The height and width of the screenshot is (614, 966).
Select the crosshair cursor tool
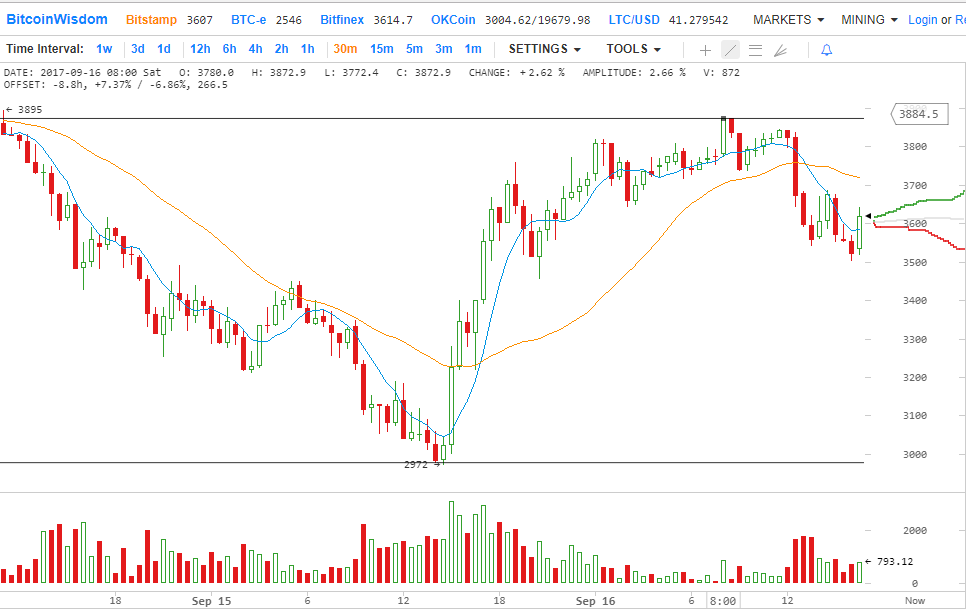[705, 49]
